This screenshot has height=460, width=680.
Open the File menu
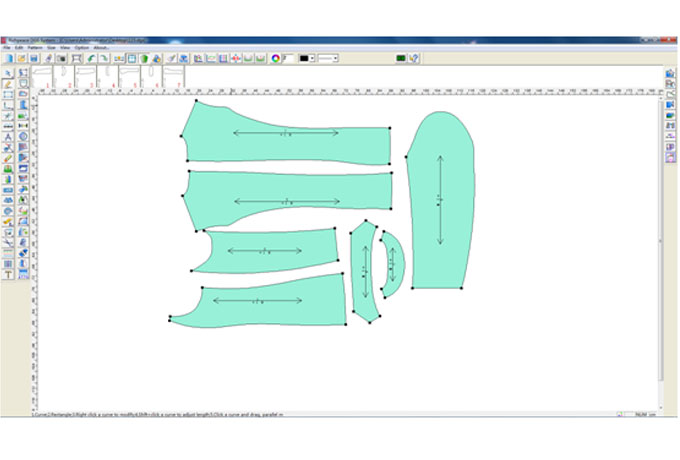coord(7,47)
